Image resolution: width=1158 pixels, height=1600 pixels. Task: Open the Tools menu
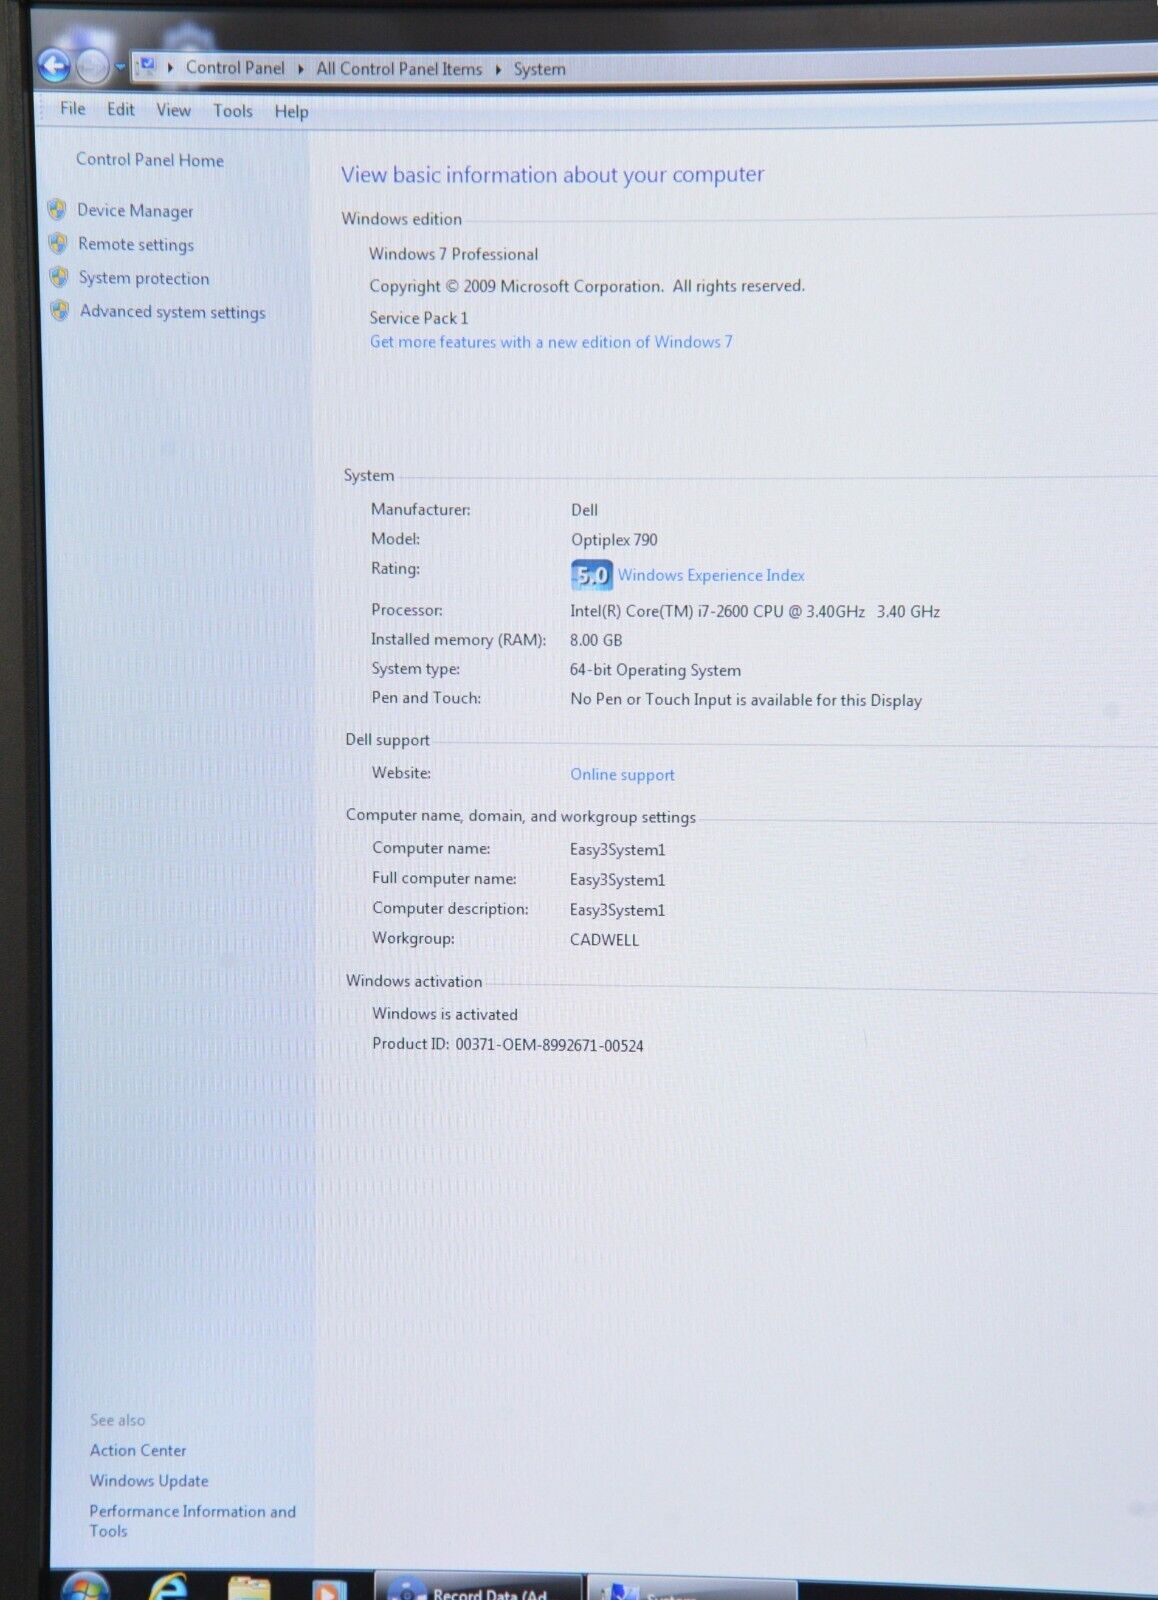233,111
